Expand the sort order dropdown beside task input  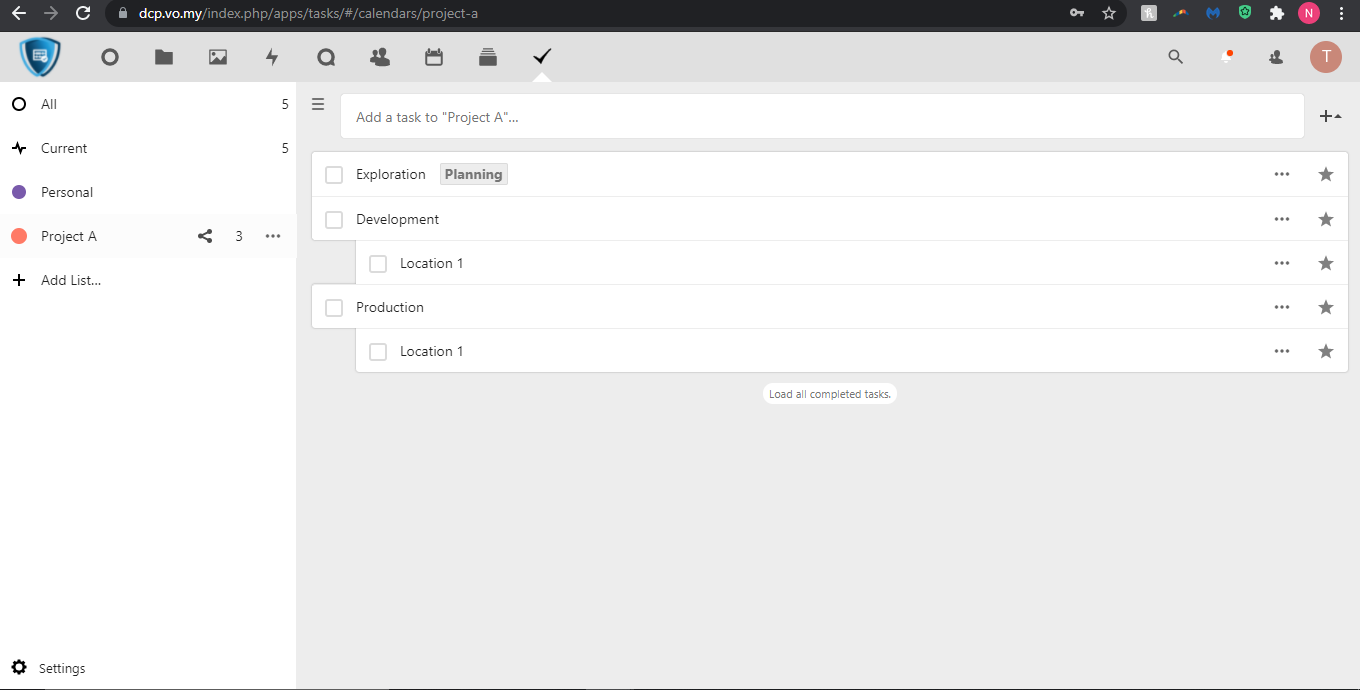[1330, 117]
